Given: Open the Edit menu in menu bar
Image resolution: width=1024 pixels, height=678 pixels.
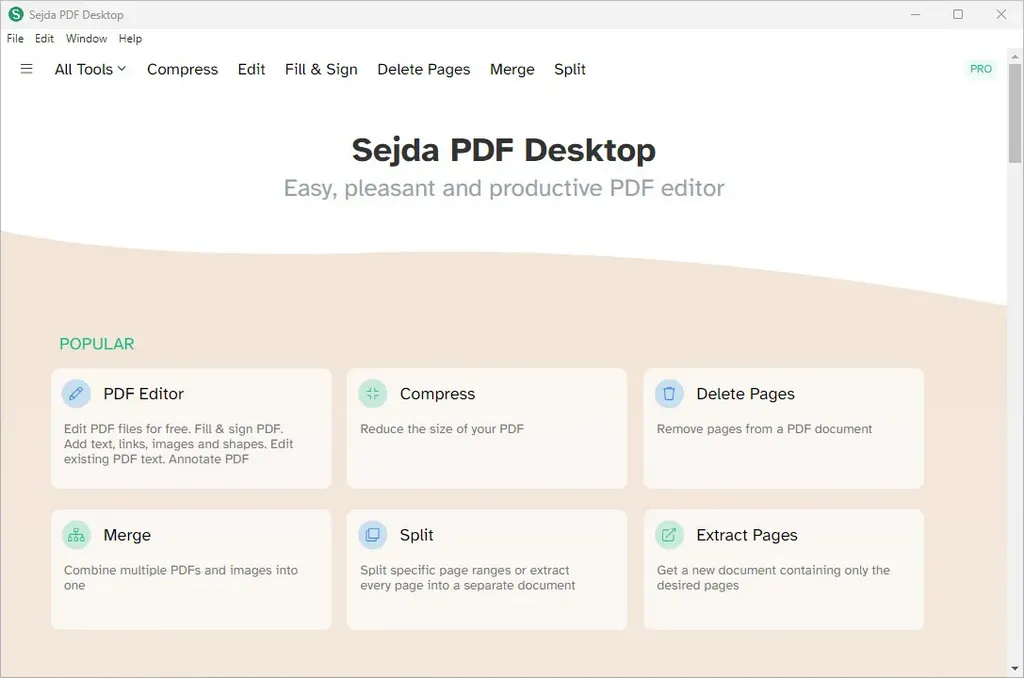Looking at the screenshot, I should tap(44, 39).
